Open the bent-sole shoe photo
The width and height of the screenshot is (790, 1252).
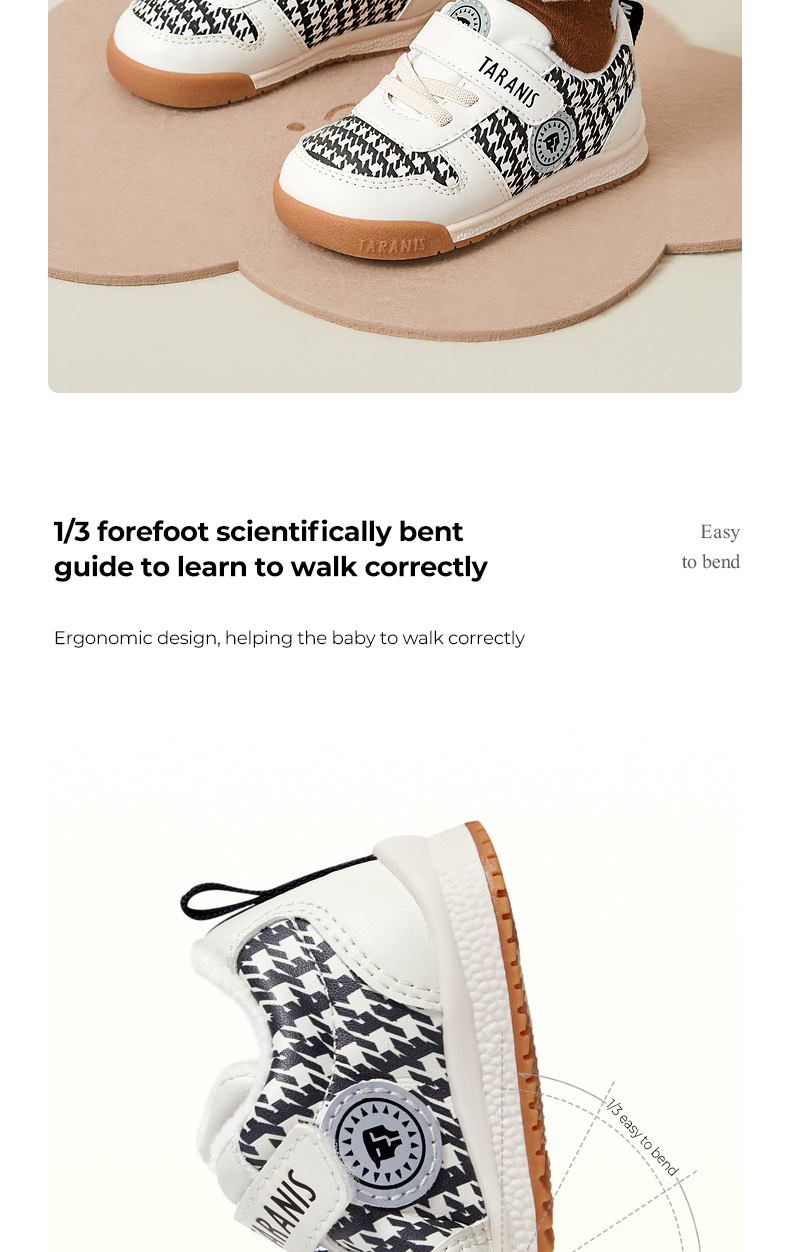tap(395, 985)
